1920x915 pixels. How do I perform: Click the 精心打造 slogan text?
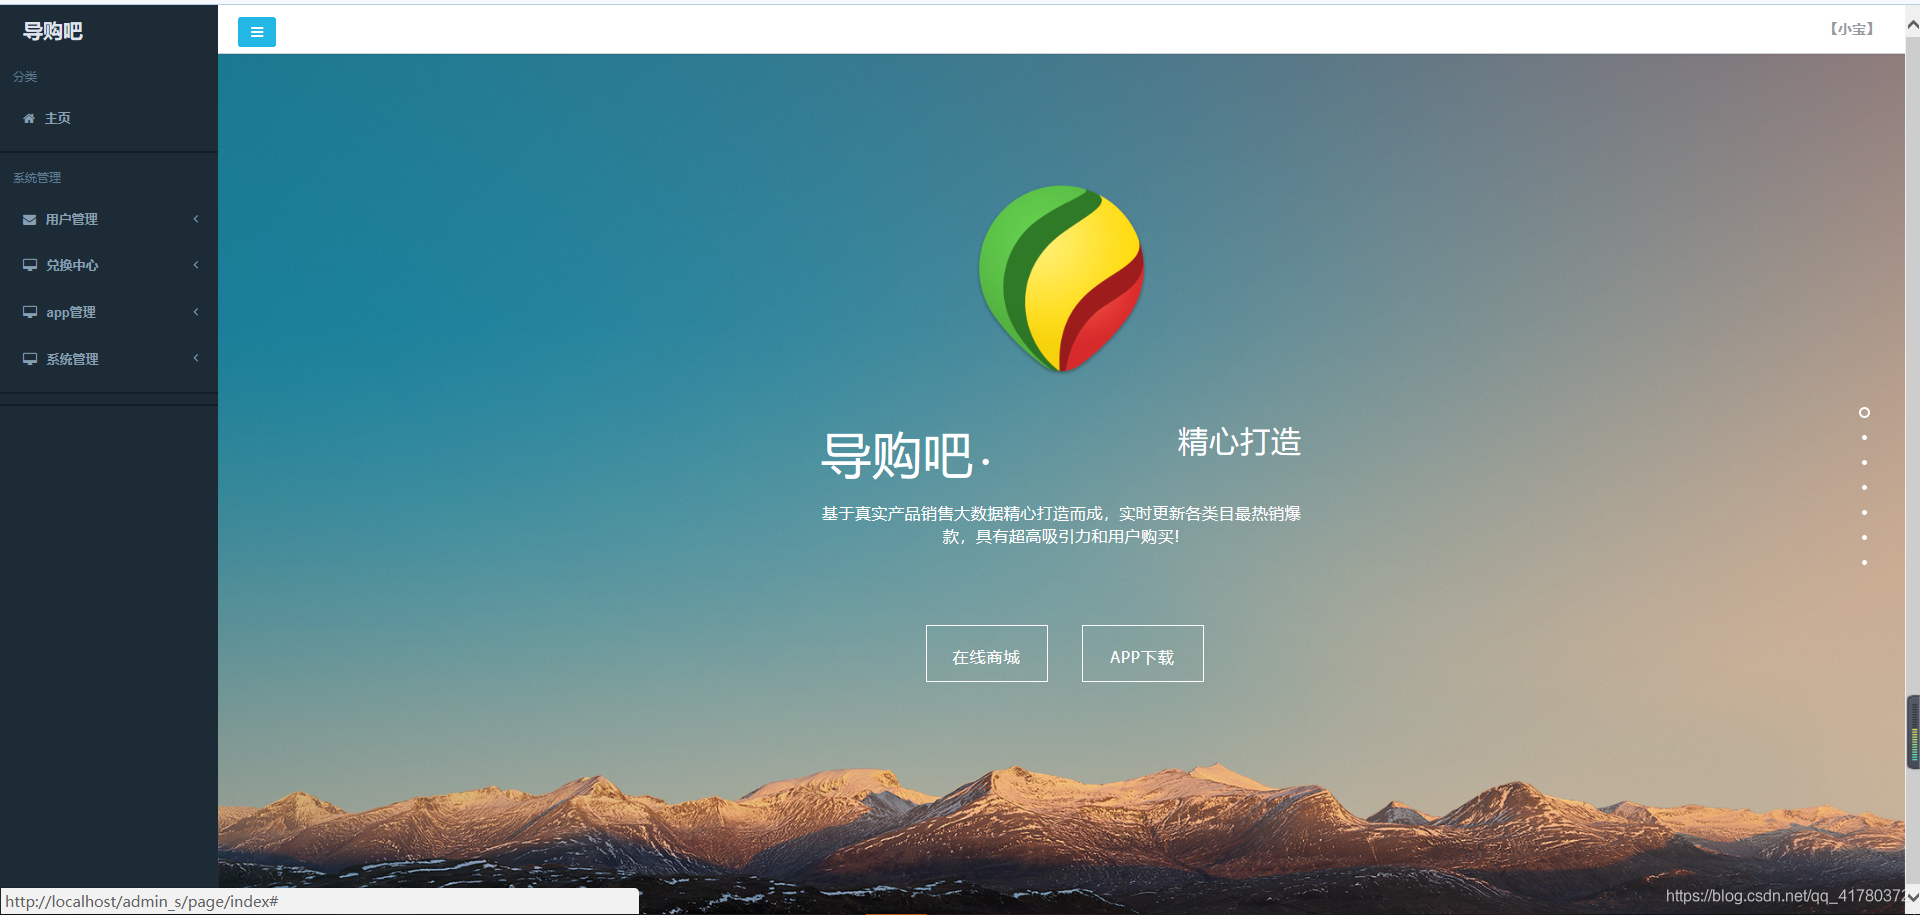point(1239,442)
